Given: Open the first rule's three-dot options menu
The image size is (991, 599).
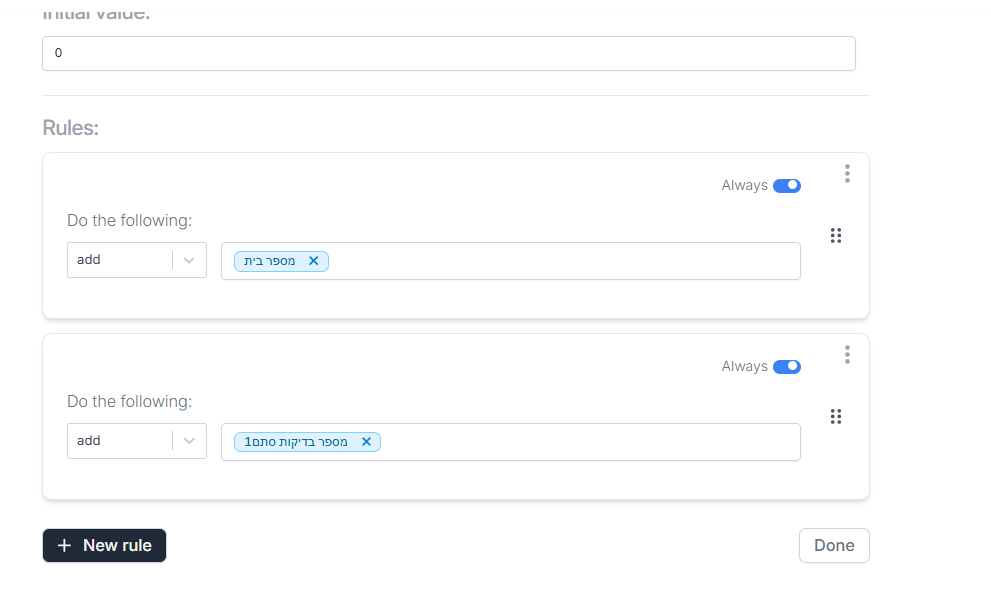Looking at the screenshot, I should coord(847,174).
